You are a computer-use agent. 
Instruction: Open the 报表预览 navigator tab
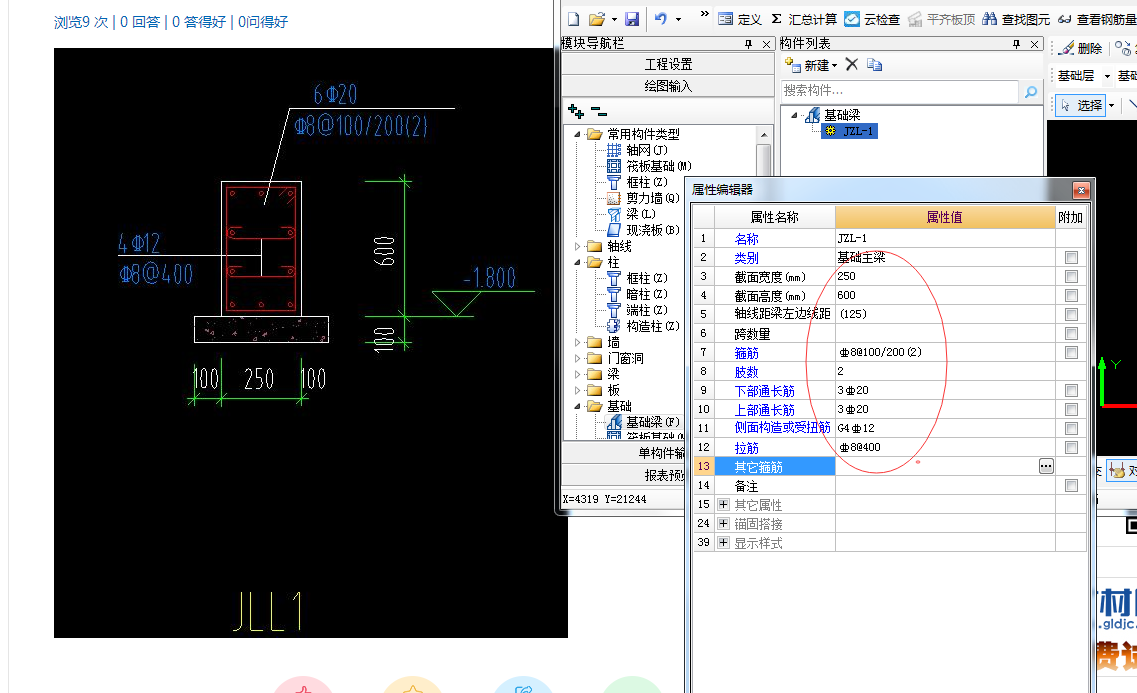pyautogui.click(x=624, y=475)
